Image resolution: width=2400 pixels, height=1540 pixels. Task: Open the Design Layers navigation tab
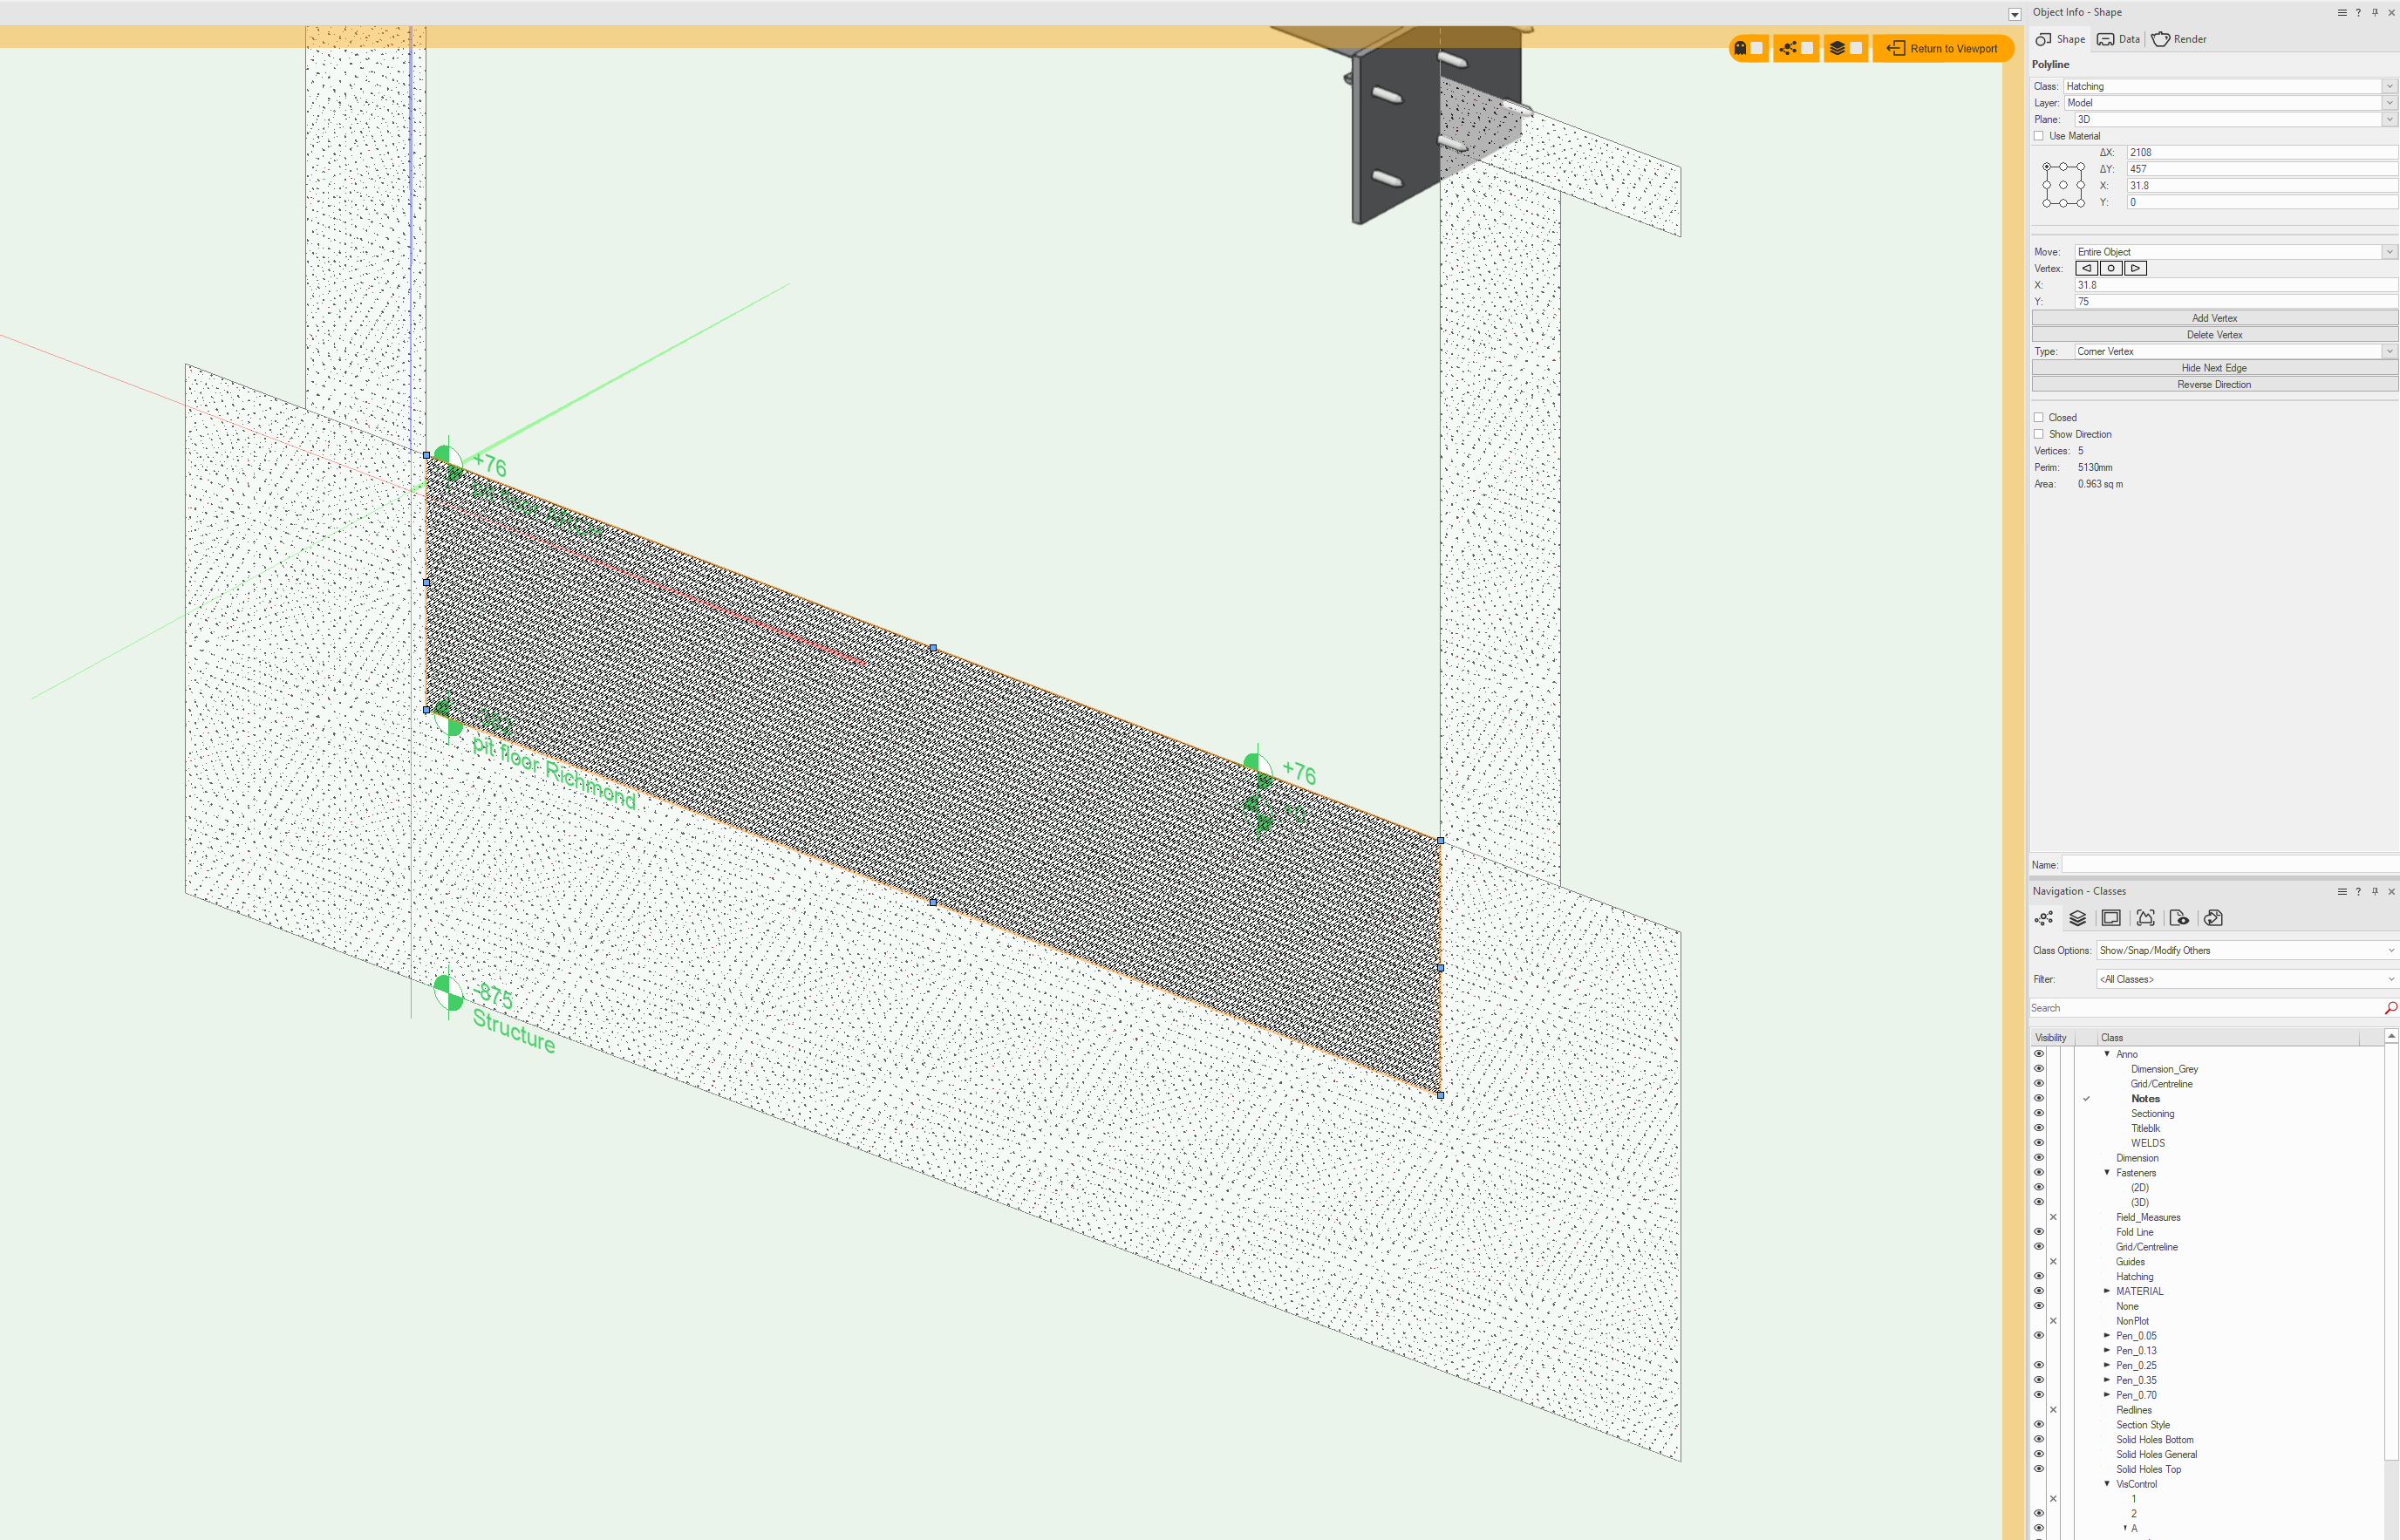(2077, 918)
